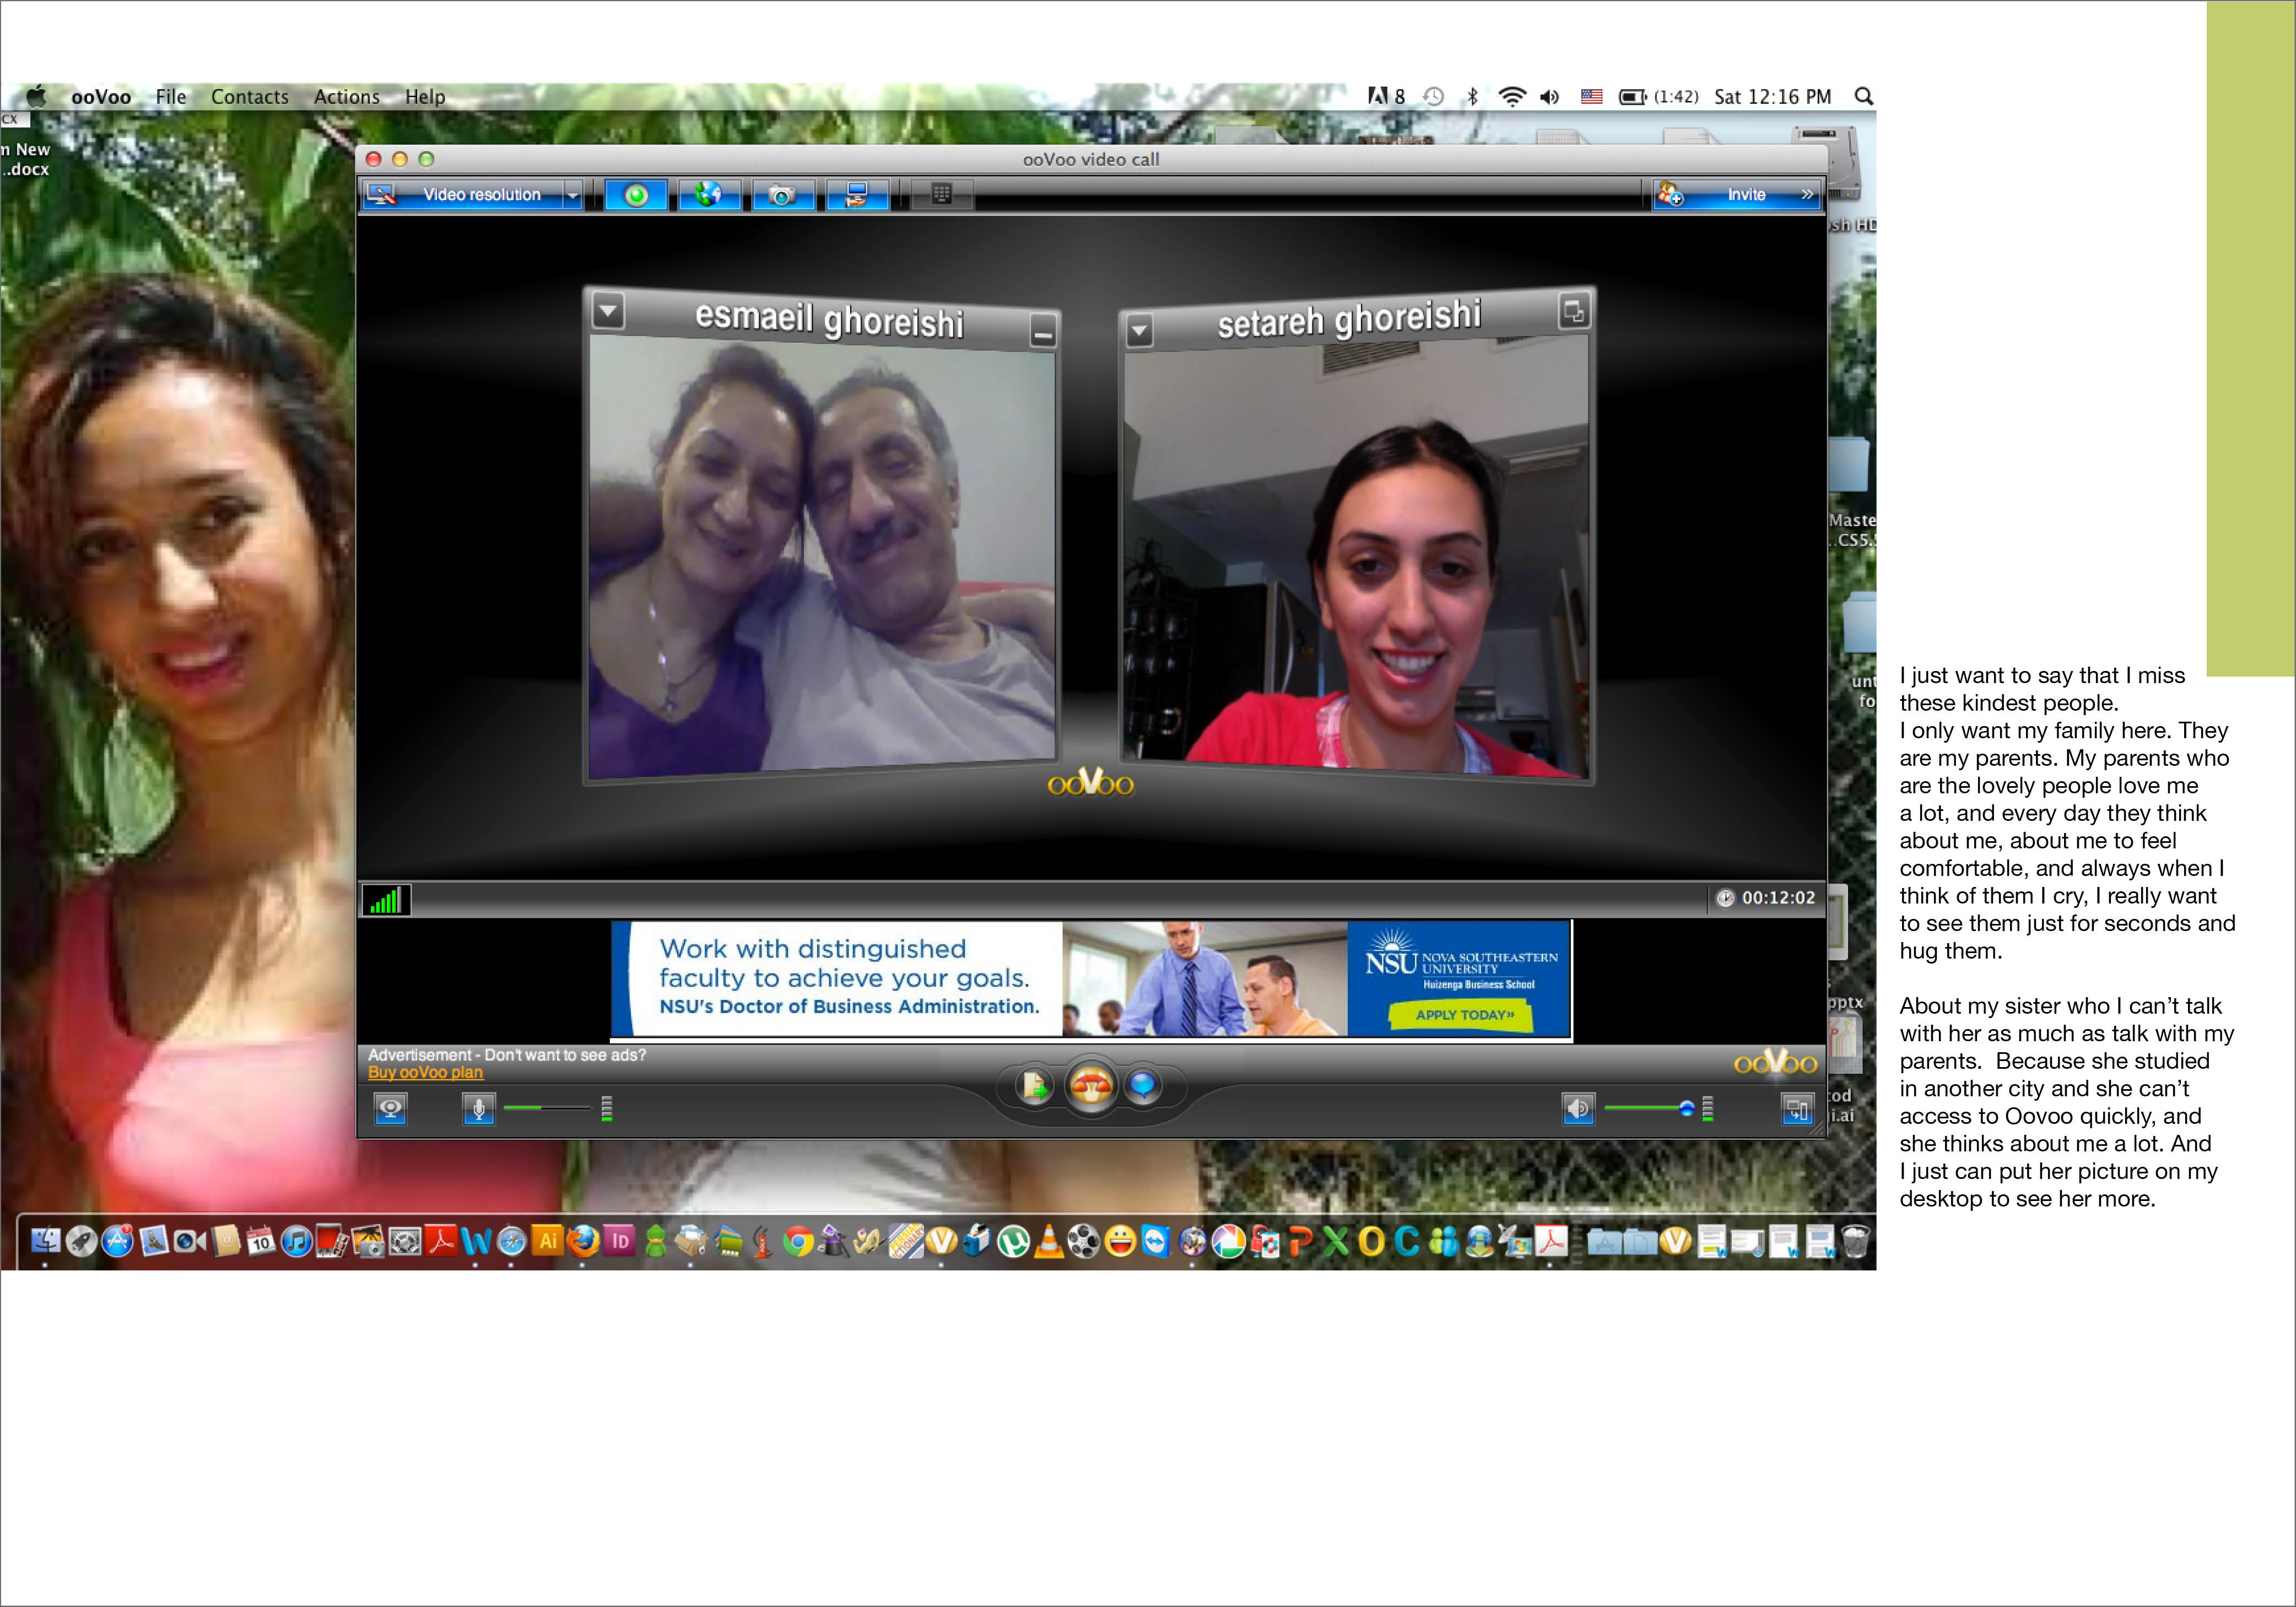Click the screen sharing toolbar icon
2296x1607 pixels.
[x=857, y=195]
